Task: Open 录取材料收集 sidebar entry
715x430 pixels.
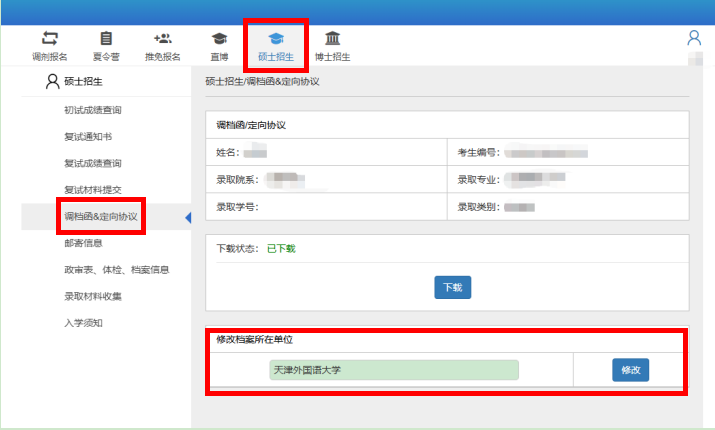Action: pyautogui.click(x=93, y=296)
